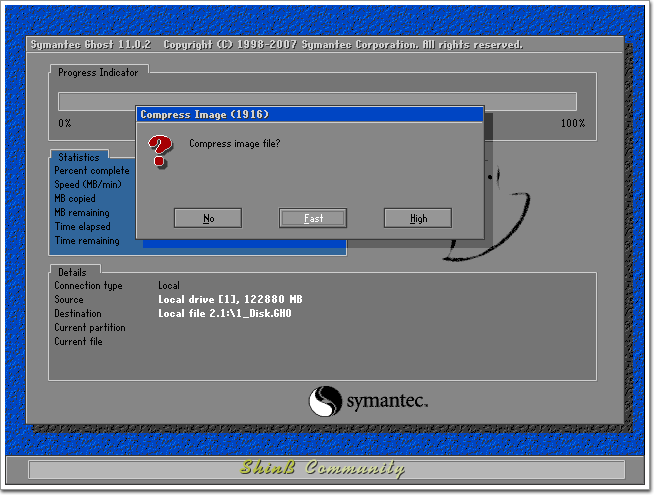654x495 pixels.
Task: Click the 'Destination' detail label
Action: coord(78,314)
